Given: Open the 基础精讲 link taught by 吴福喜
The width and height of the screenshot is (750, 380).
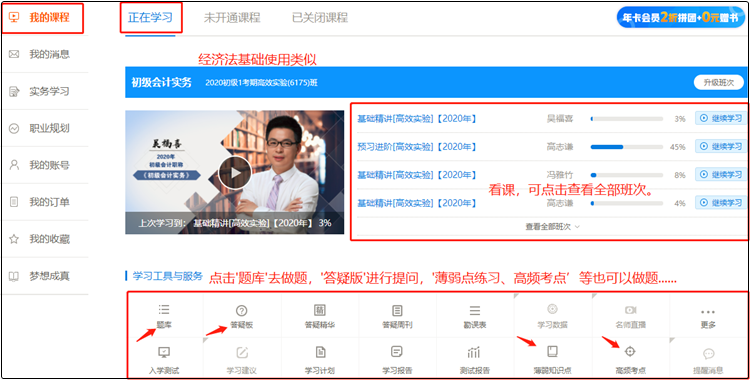Looking at the screenshot, I should click(417, 119).
